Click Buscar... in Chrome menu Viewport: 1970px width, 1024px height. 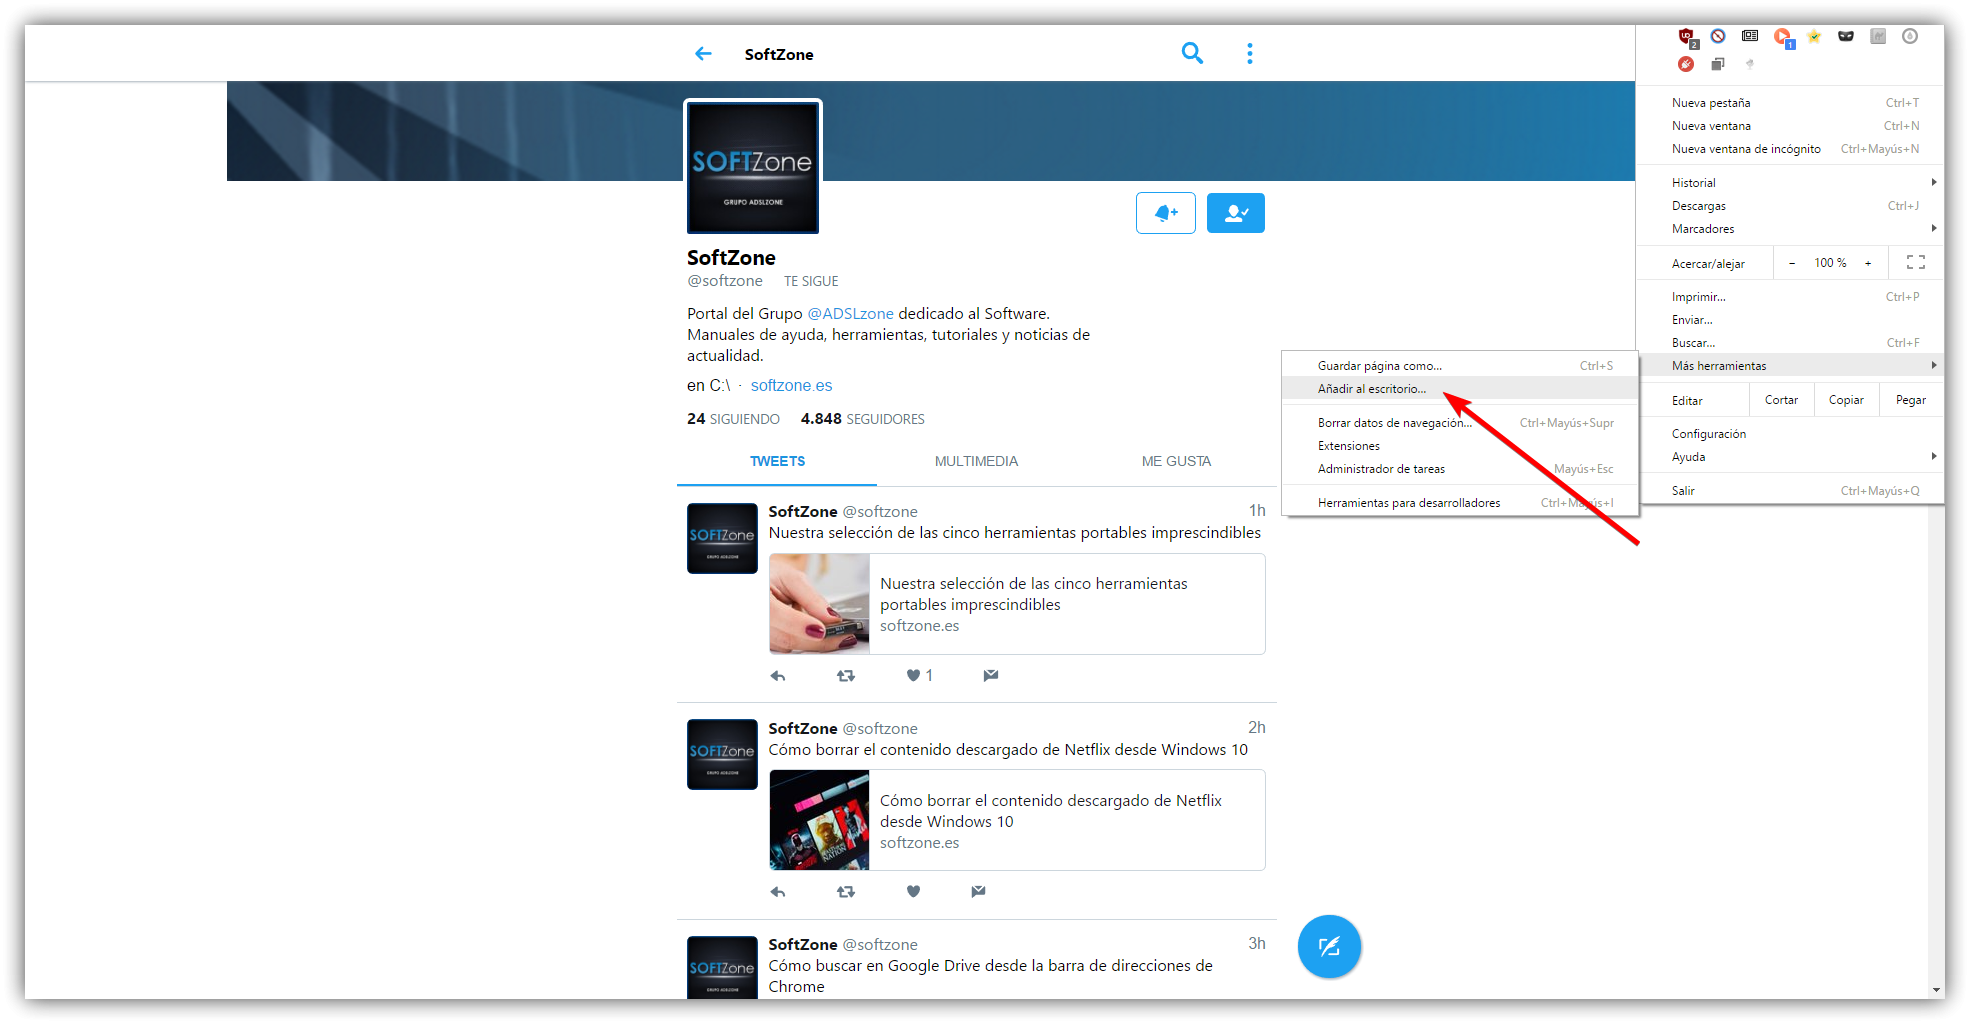coord(1792,343)
